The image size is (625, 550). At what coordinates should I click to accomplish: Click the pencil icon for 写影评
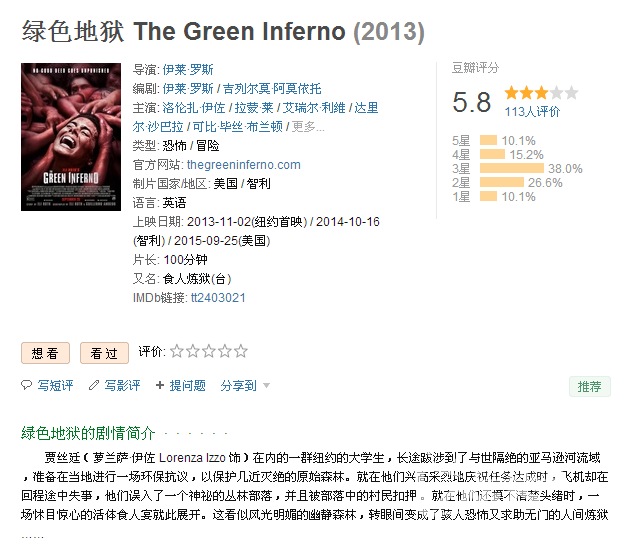tap(94, 385)
